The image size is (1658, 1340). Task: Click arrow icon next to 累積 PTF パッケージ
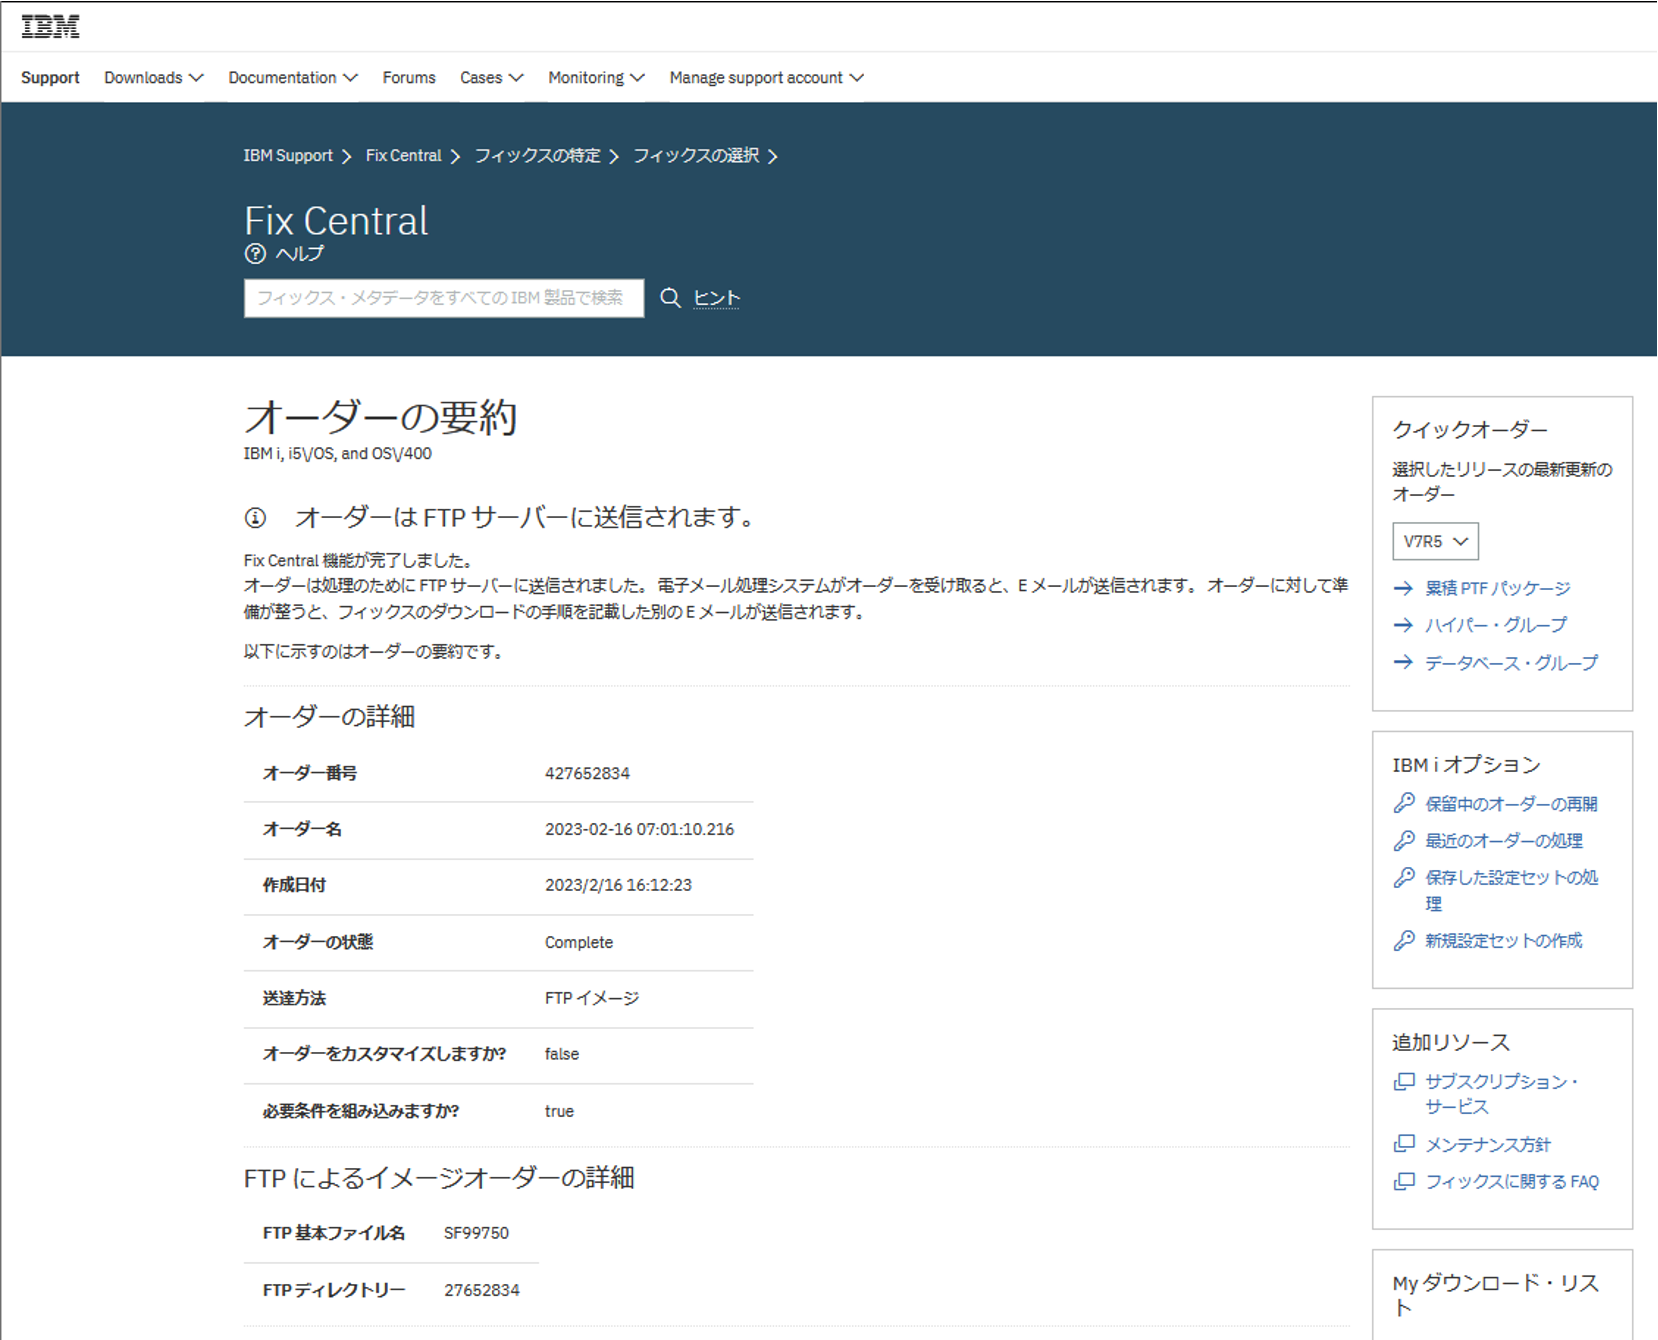pyautogui.click(x=1403, y=588)
